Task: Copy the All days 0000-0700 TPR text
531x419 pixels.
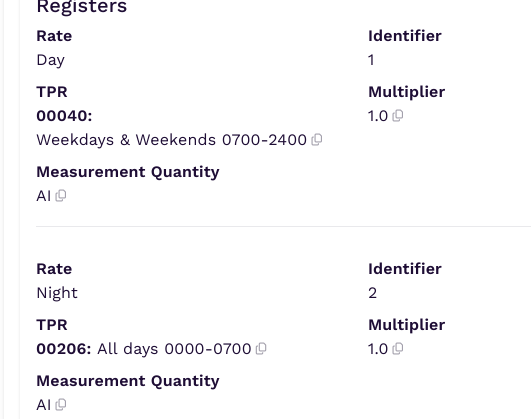Action: 261,349
